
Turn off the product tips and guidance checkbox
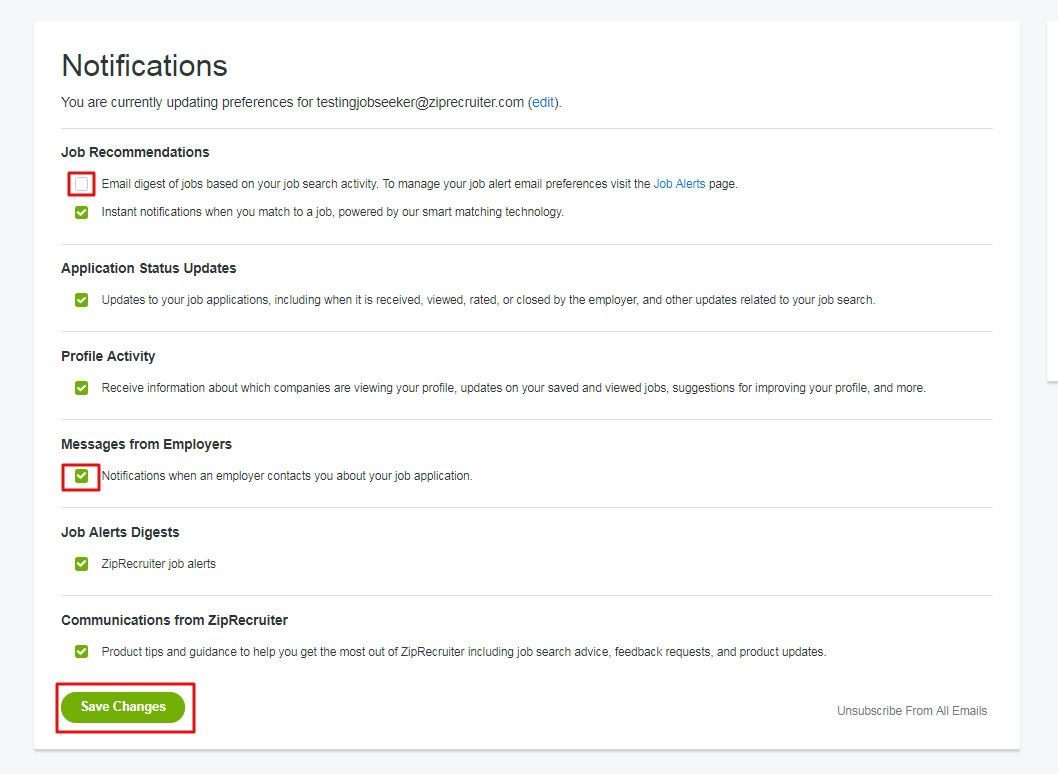[x=81, y=652]
